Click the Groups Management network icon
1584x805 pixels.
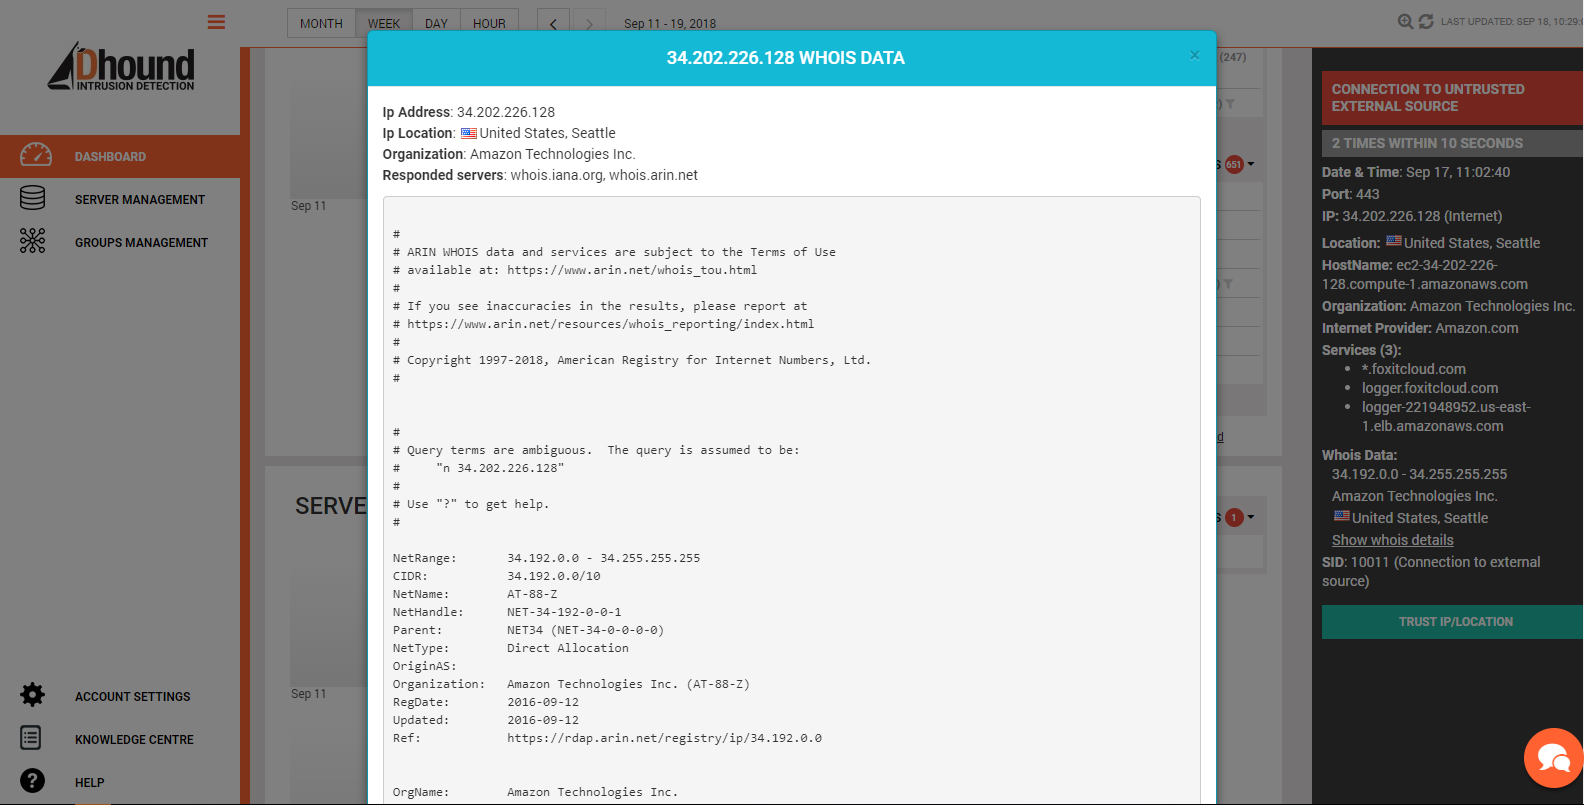(33, 241)
